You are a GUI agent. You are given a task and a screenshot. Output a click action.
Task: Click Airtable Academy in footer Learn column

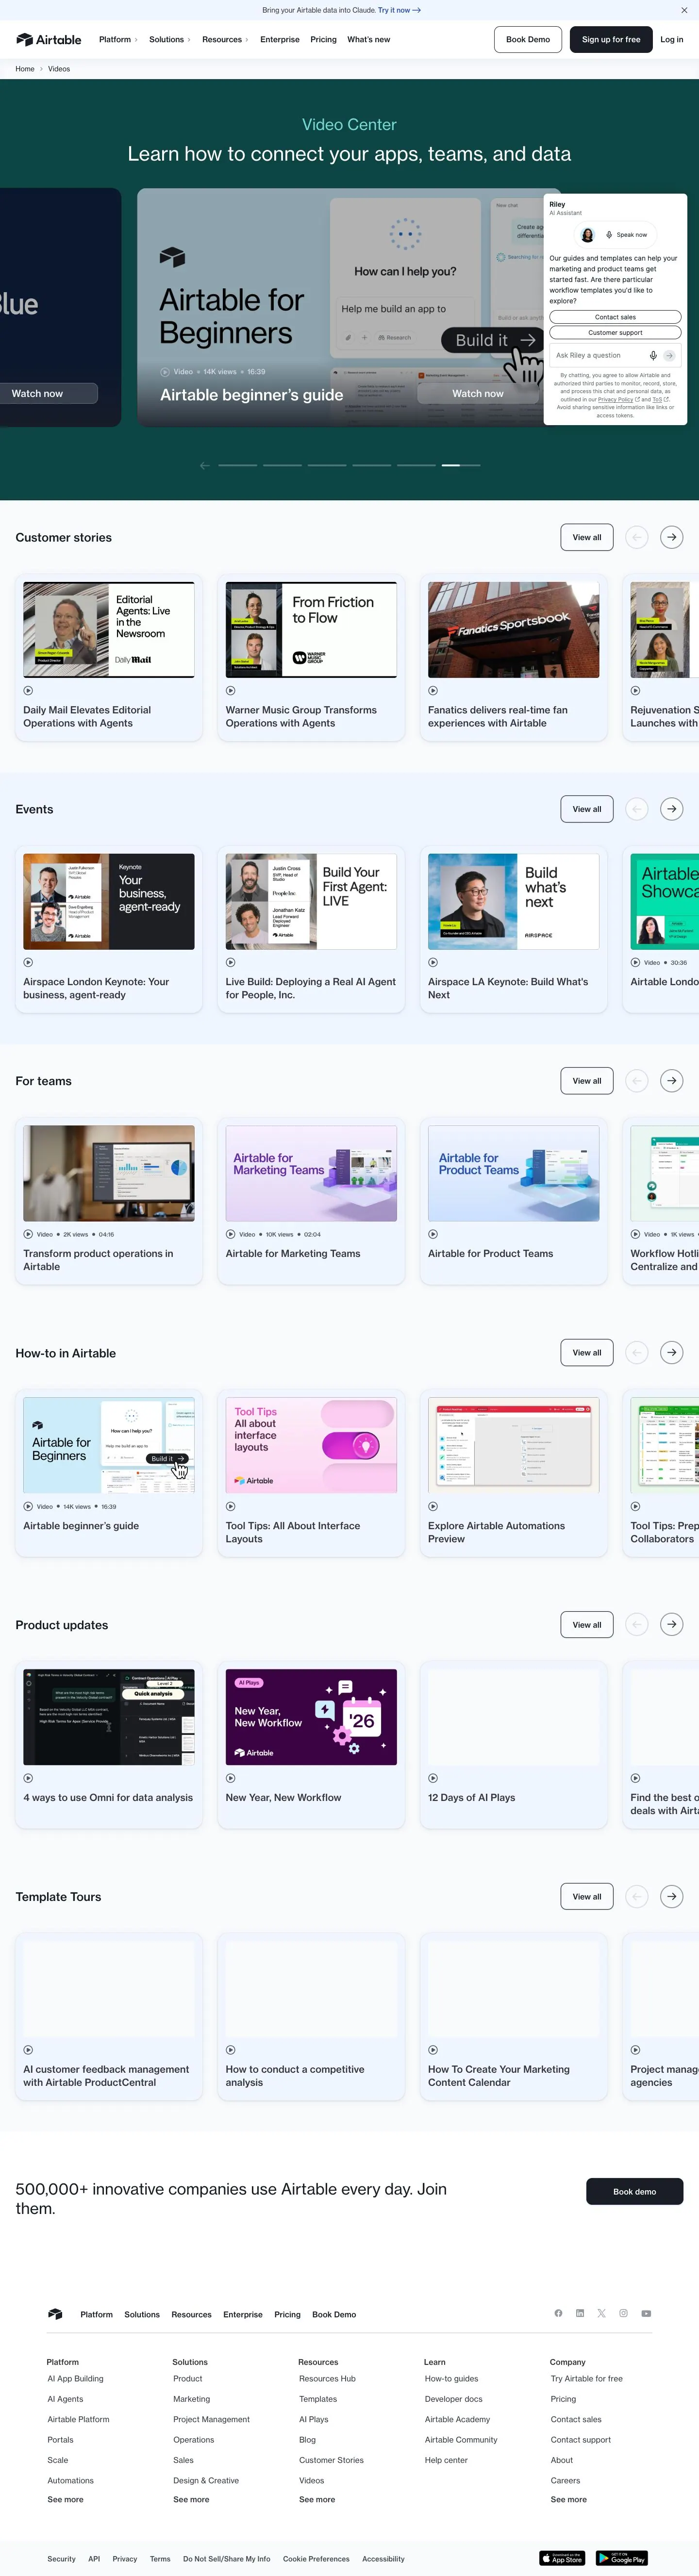pyautogui.click(x=457, y=2420)
